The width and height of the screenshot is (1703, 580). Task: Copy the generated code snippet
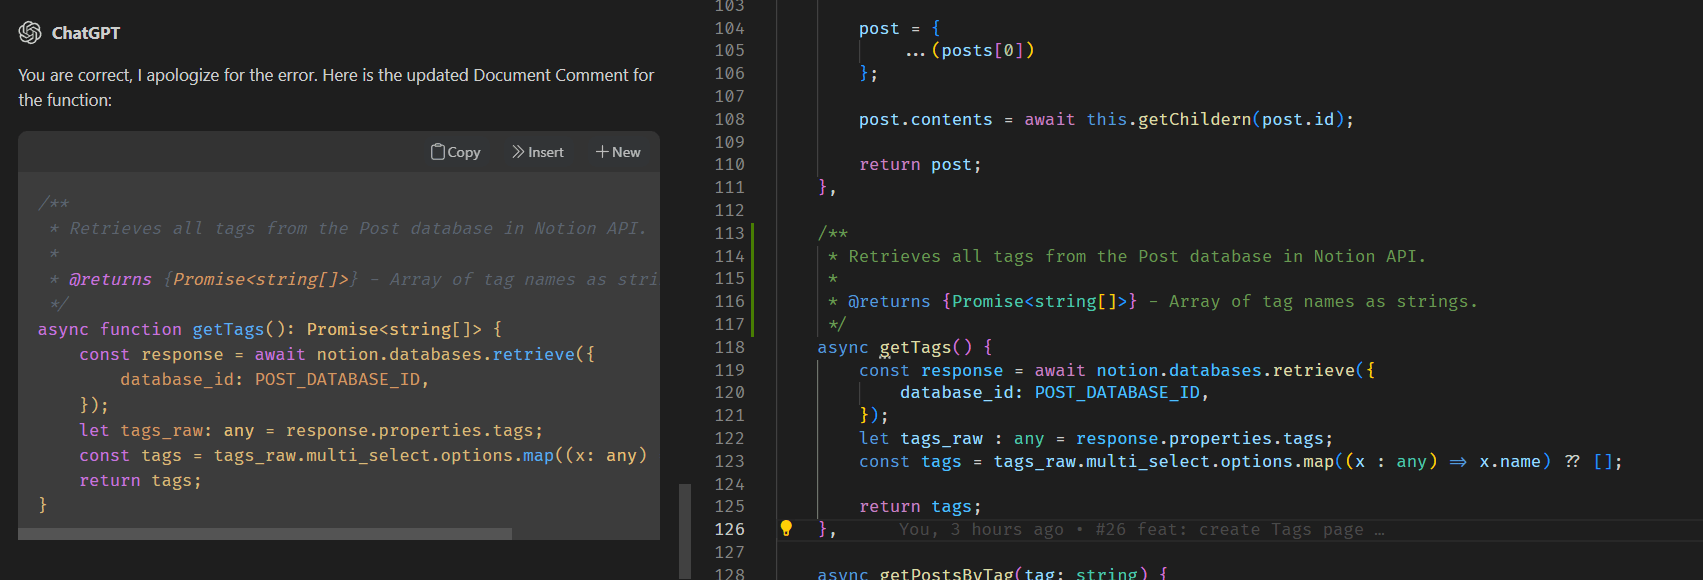(455, 152)
